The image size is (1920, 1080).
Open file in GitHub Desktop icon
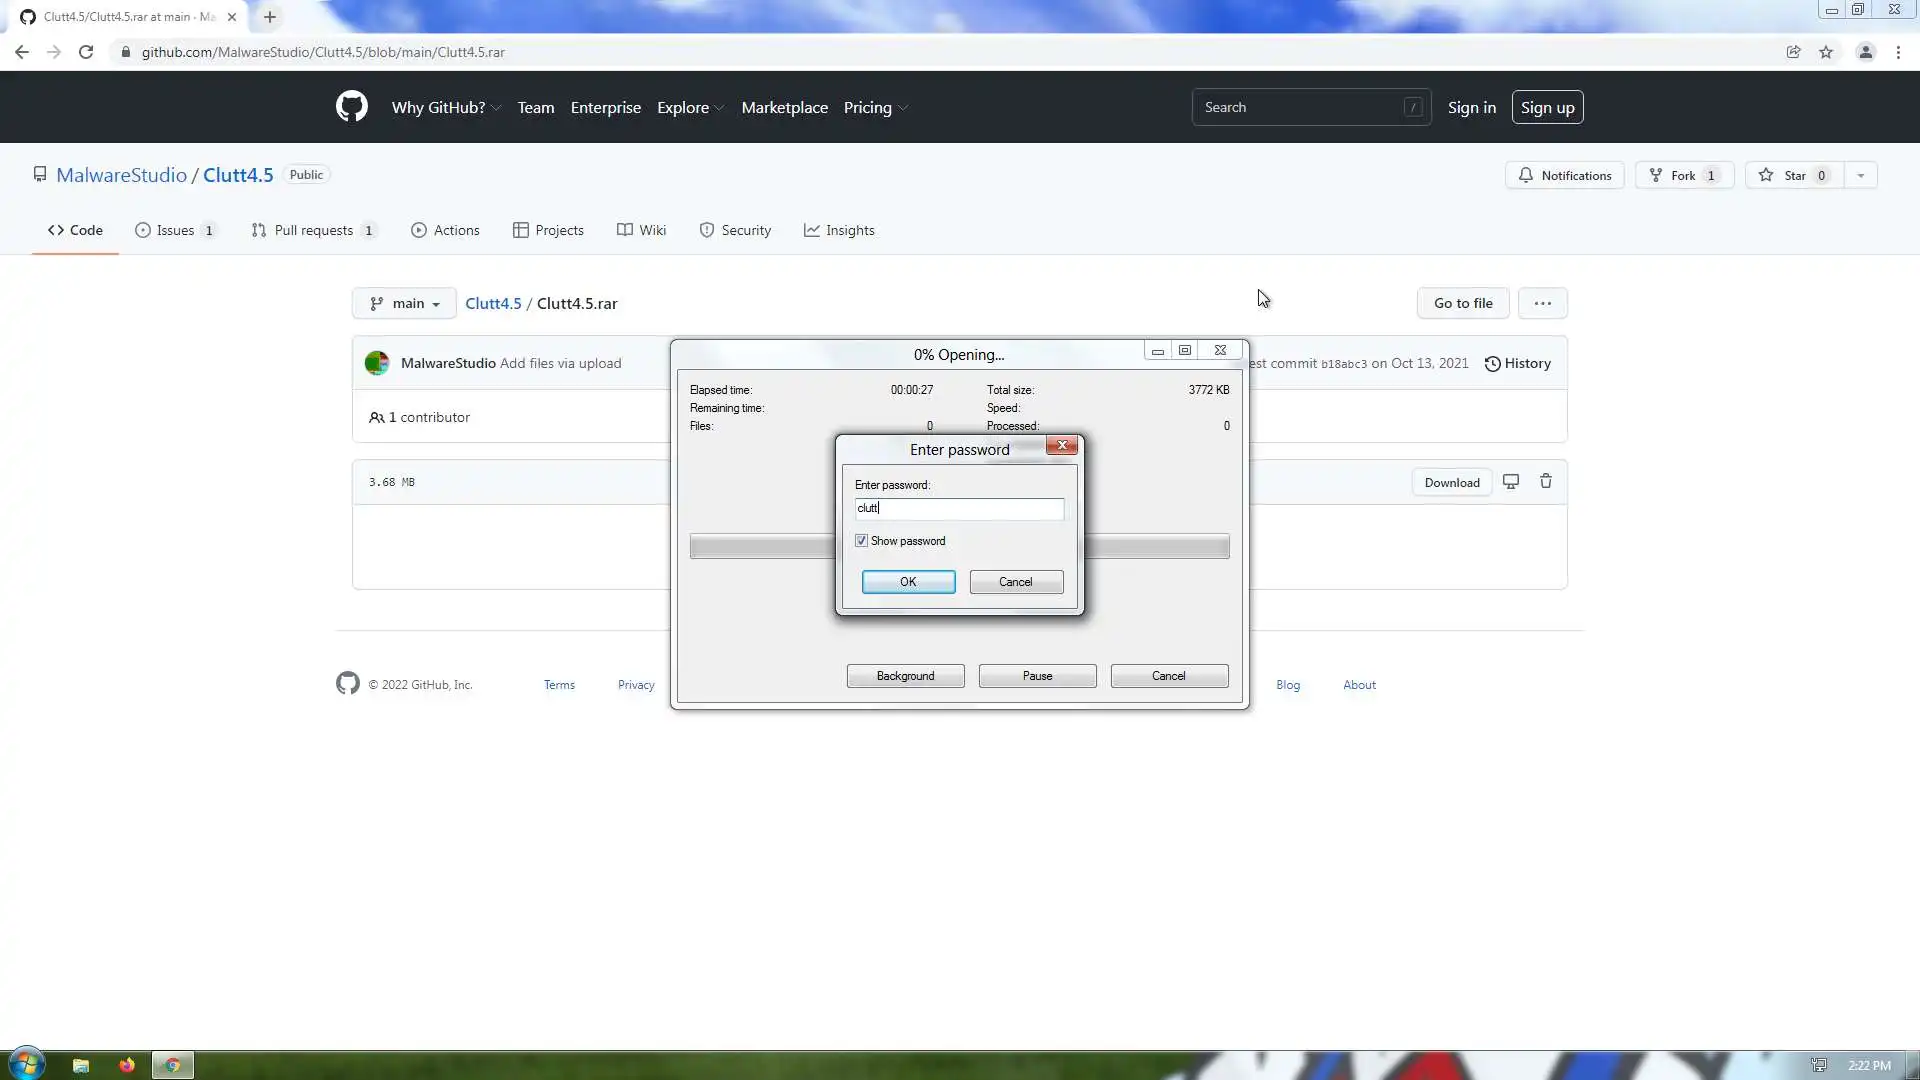1511,482
